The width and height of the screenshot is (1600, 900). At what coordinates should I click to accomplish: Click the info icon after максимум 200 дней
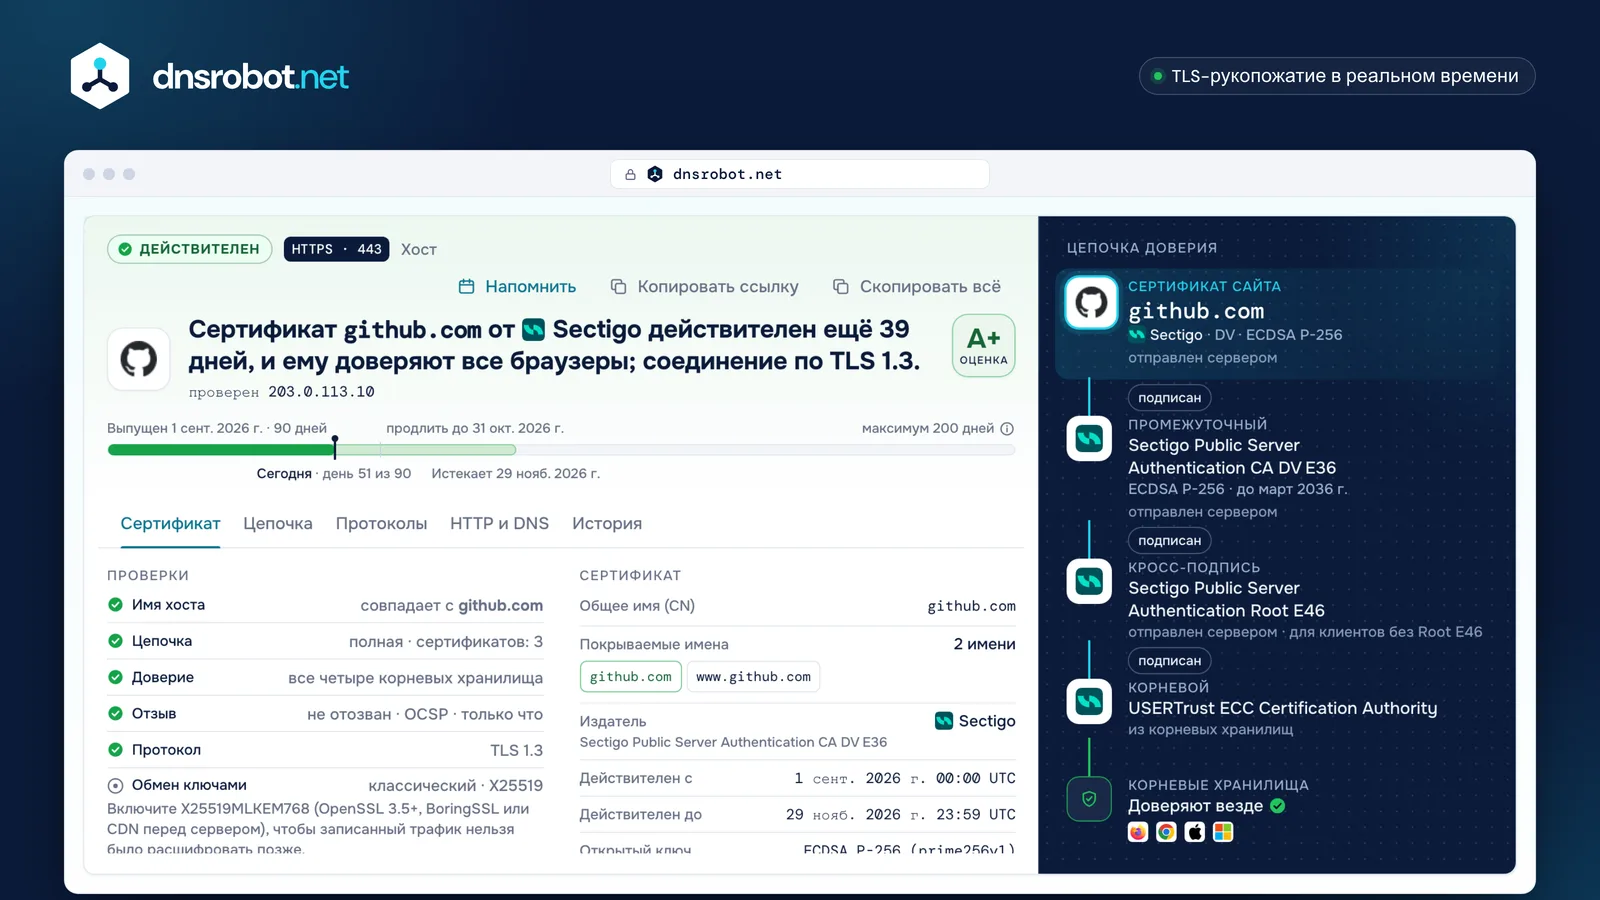click(1007, 428)
